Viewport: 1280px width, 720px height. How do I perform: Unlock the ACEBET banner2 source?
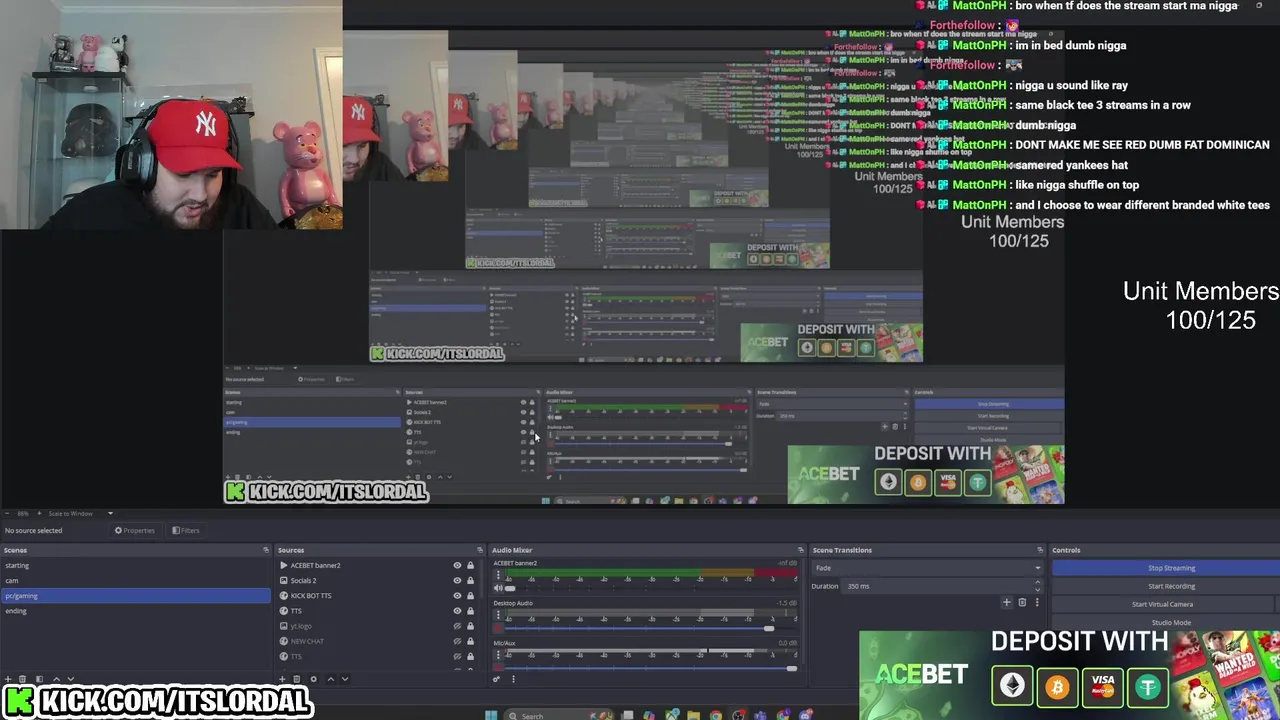tap(470, 565)
